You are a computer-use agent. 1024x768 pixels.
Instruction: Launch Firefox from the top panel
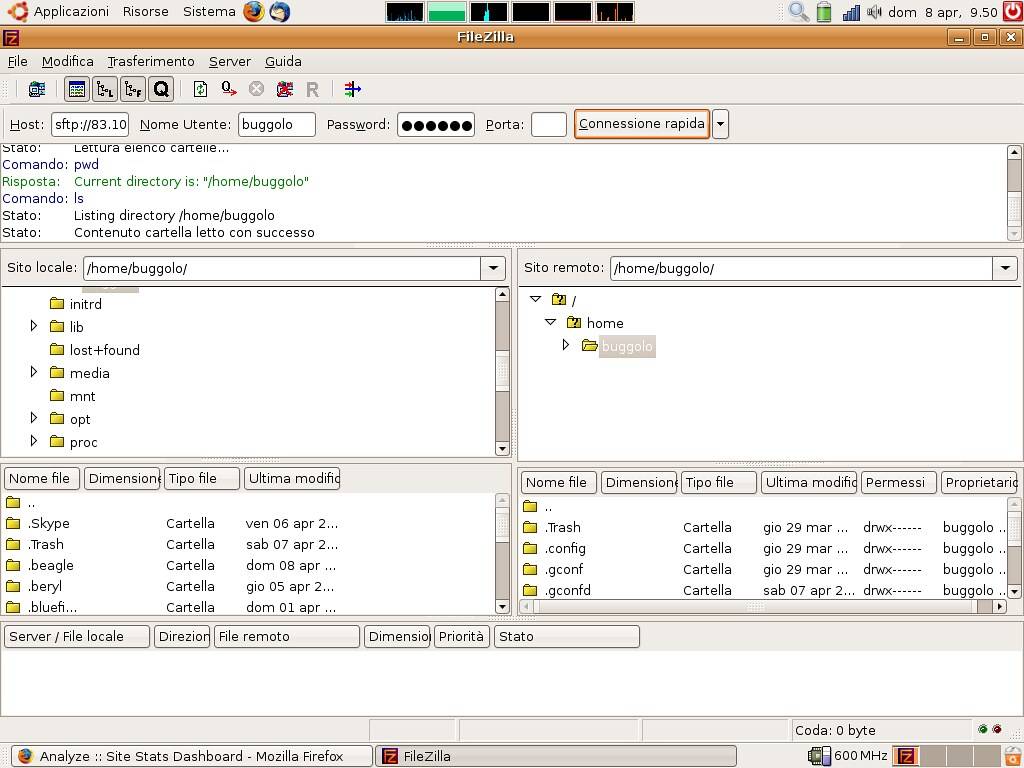point(254,12)
